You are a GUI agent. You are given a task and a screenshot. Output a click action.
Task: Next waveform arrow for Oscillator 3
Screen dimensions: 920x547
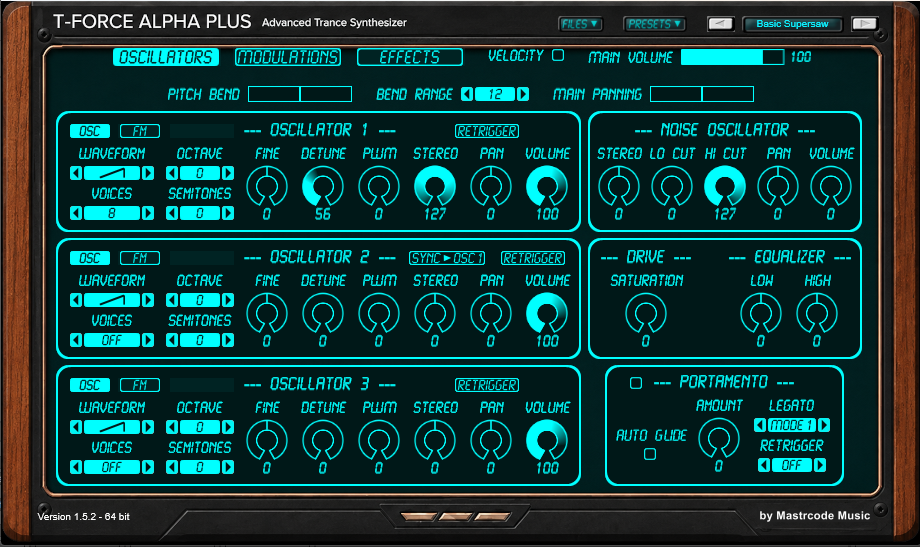[x=148, y=427]
